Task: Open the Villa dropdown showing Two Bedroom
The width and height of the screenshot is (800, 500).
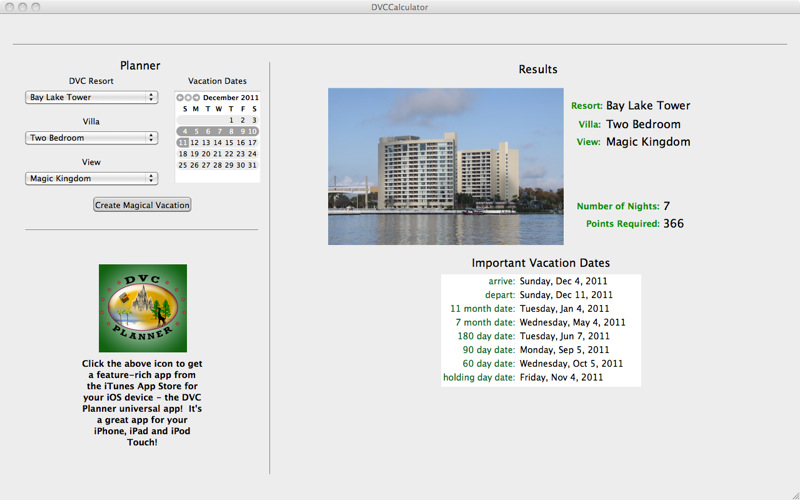Action: pyautogui.click(x=91, y=138)
